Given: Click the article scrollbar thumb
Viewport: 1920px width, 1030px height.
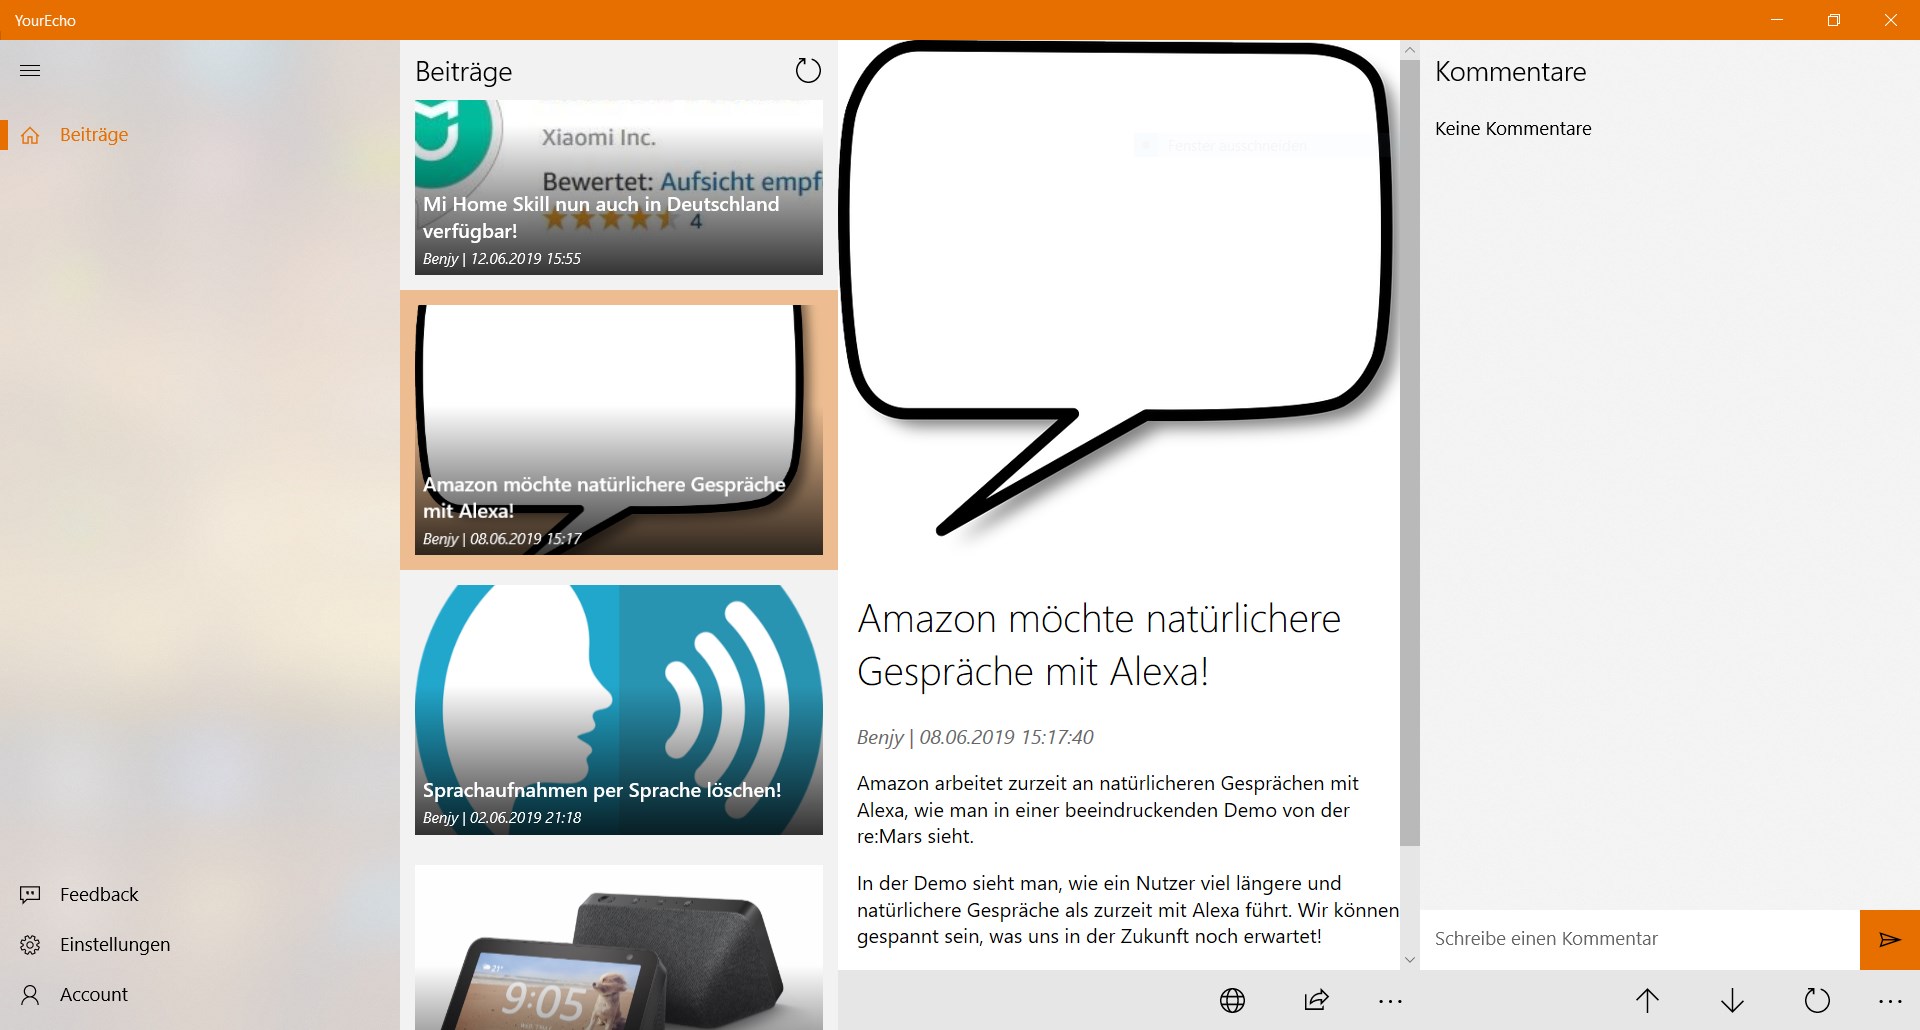Looking at the screenshot, I should 1410,453.
